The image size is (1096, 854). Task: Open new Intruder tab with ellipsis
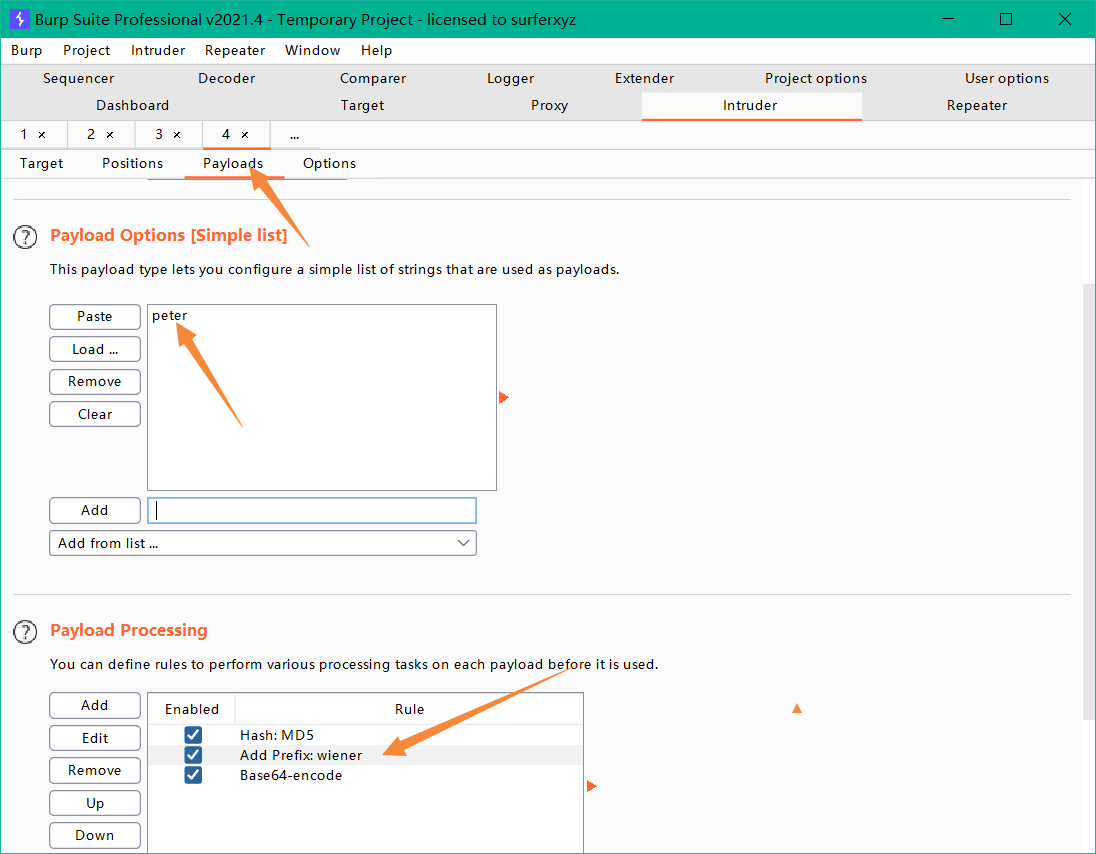pos(294,135)
